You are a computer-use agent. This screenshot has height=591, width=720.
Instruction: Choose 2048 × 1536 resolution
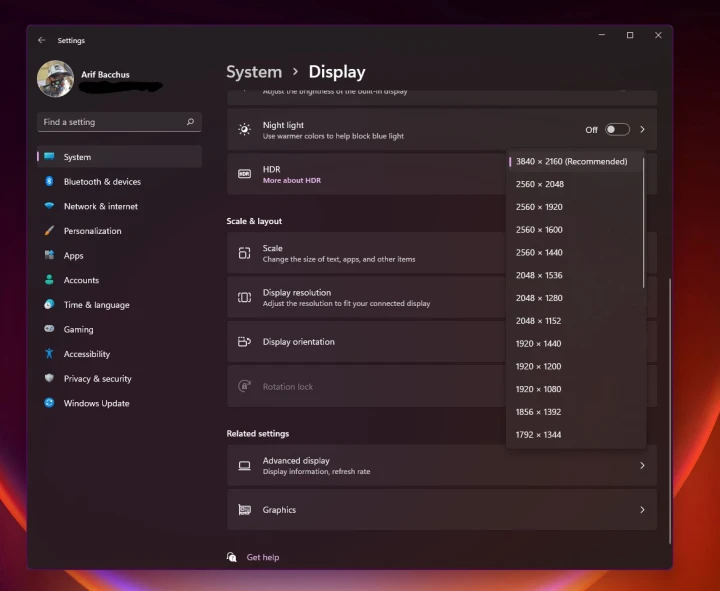click(x=575, y=276)
